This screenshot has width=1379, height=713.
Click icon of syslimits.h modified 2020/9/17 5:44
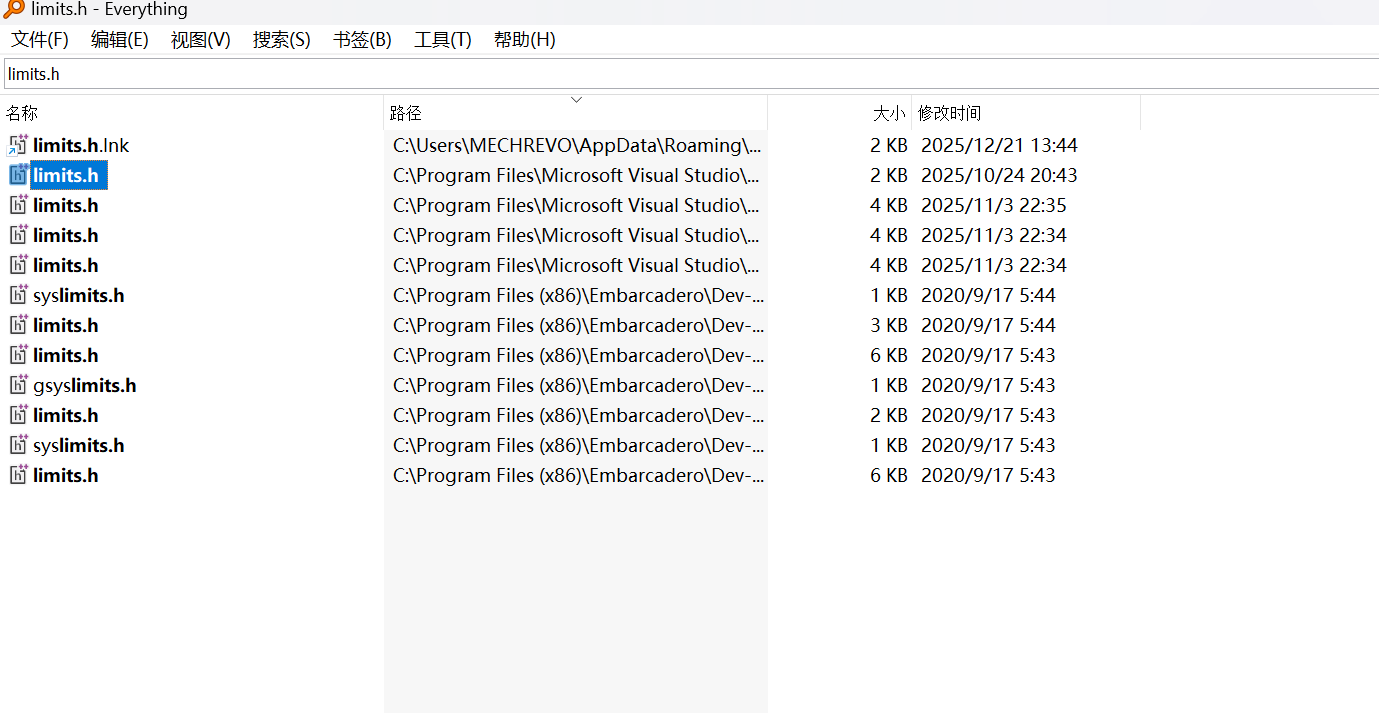tap(18, 295)
